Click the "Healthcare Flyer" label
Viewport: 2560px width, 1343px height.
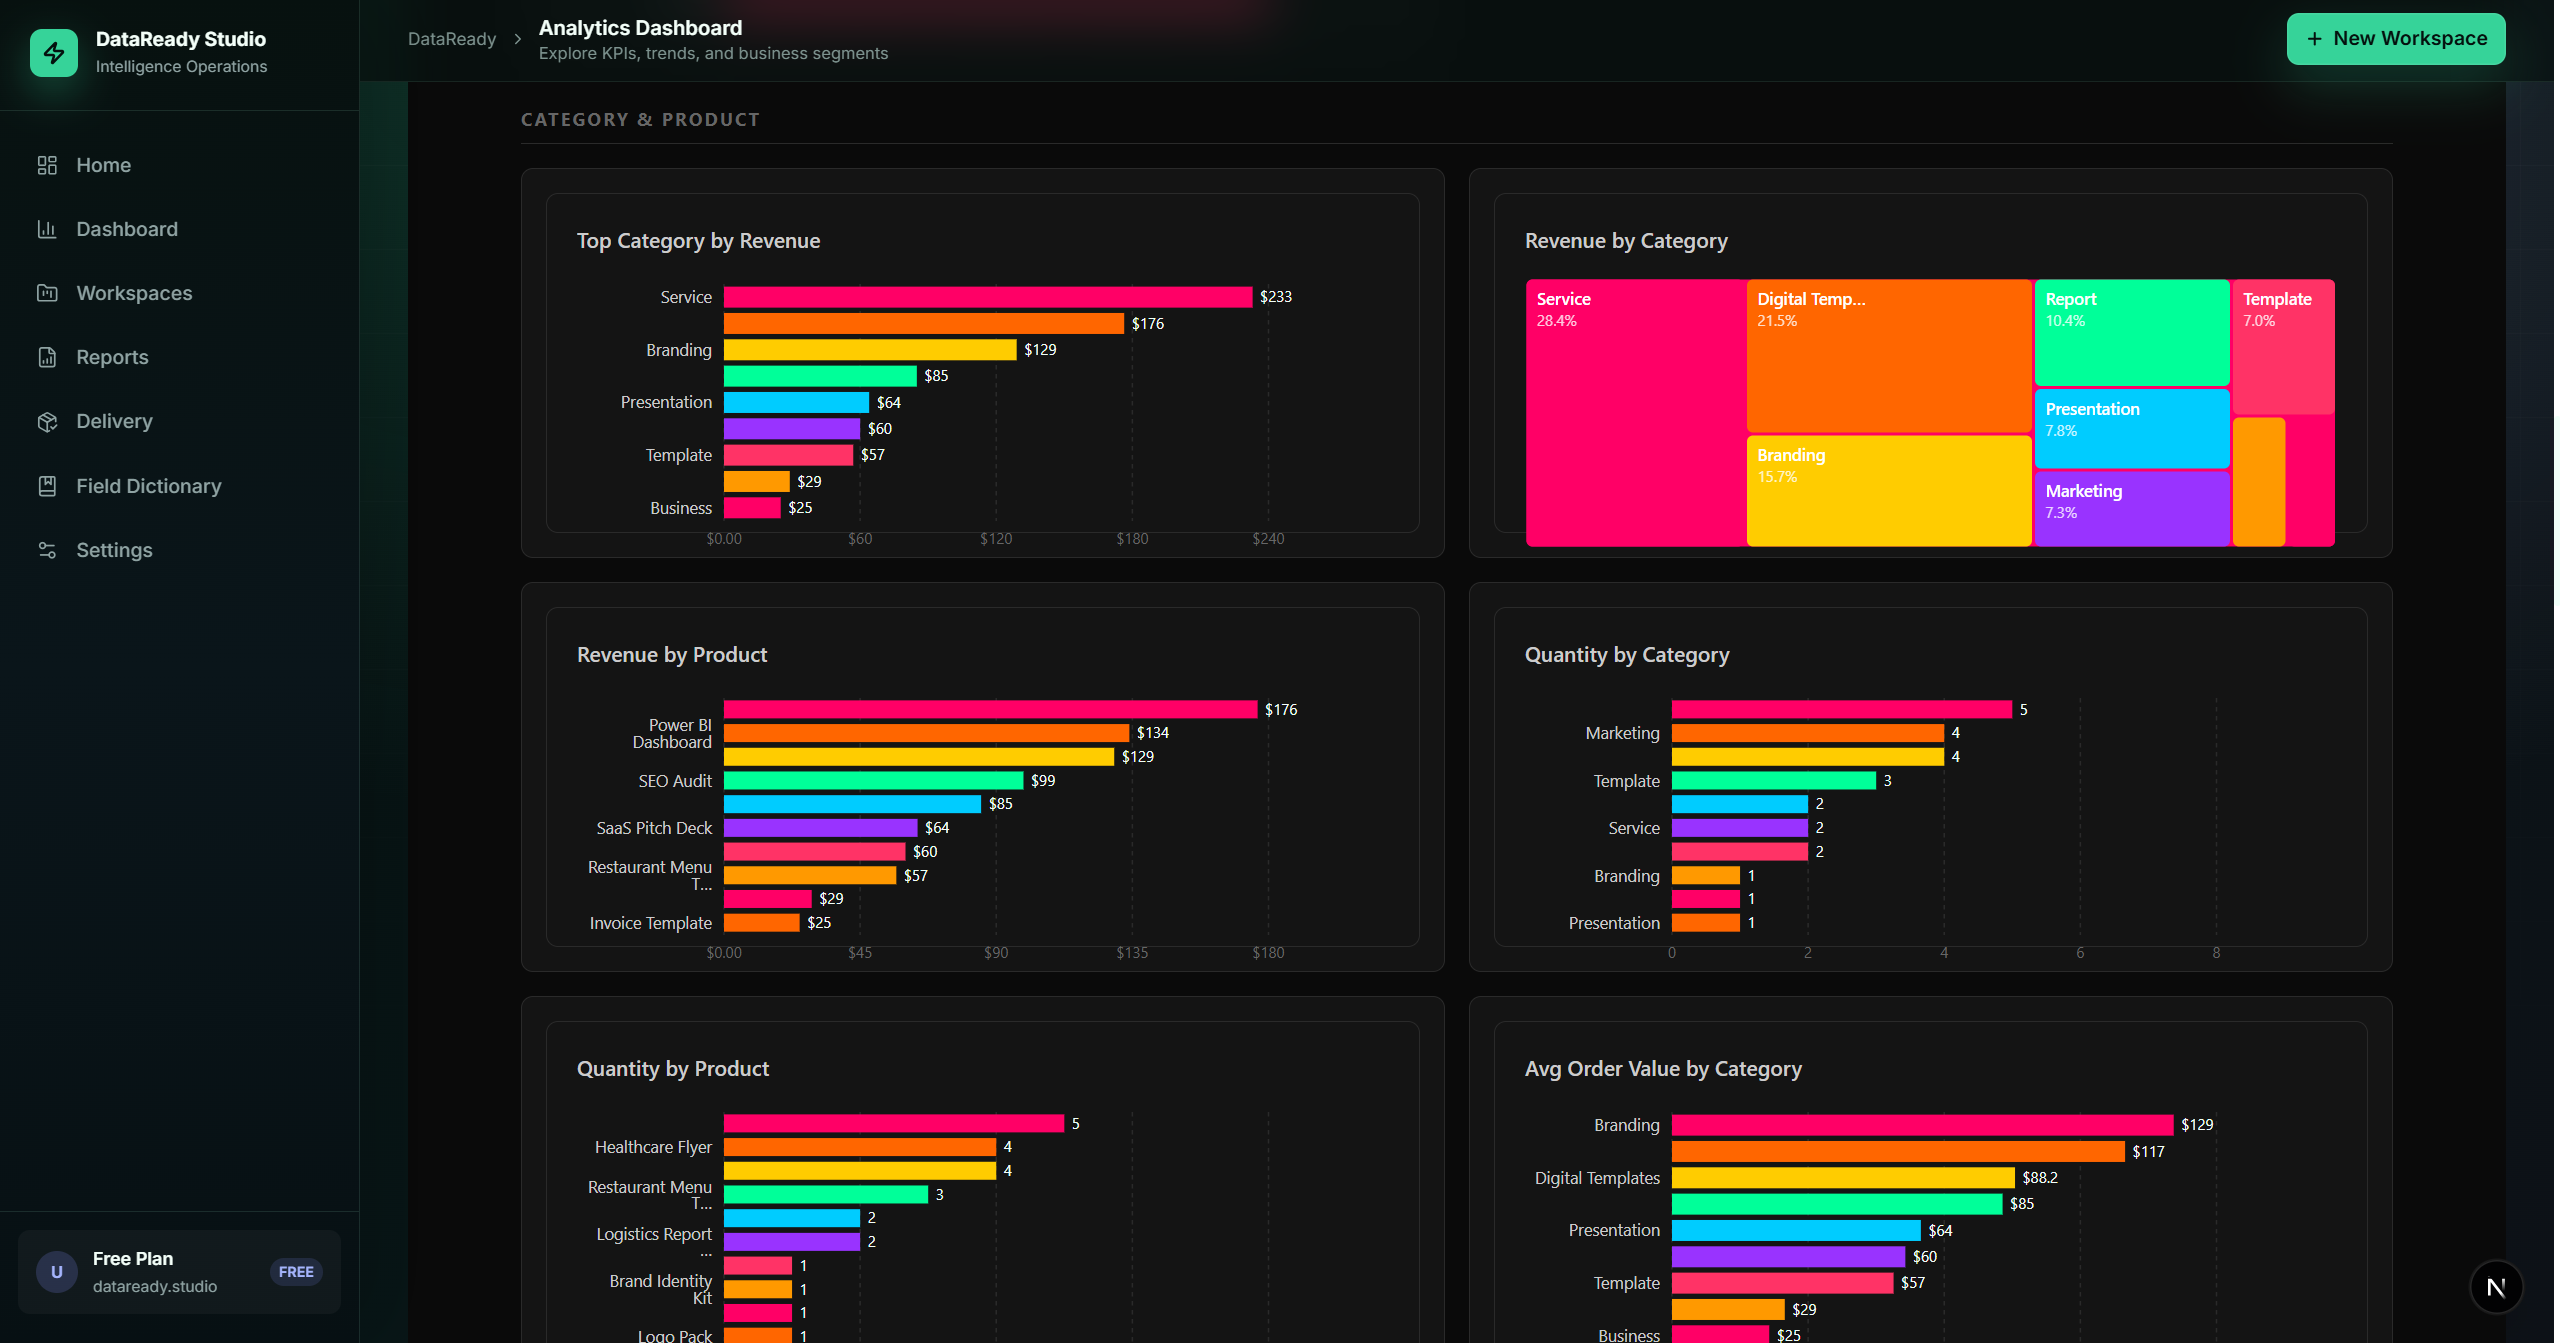tap(653, 1147)
